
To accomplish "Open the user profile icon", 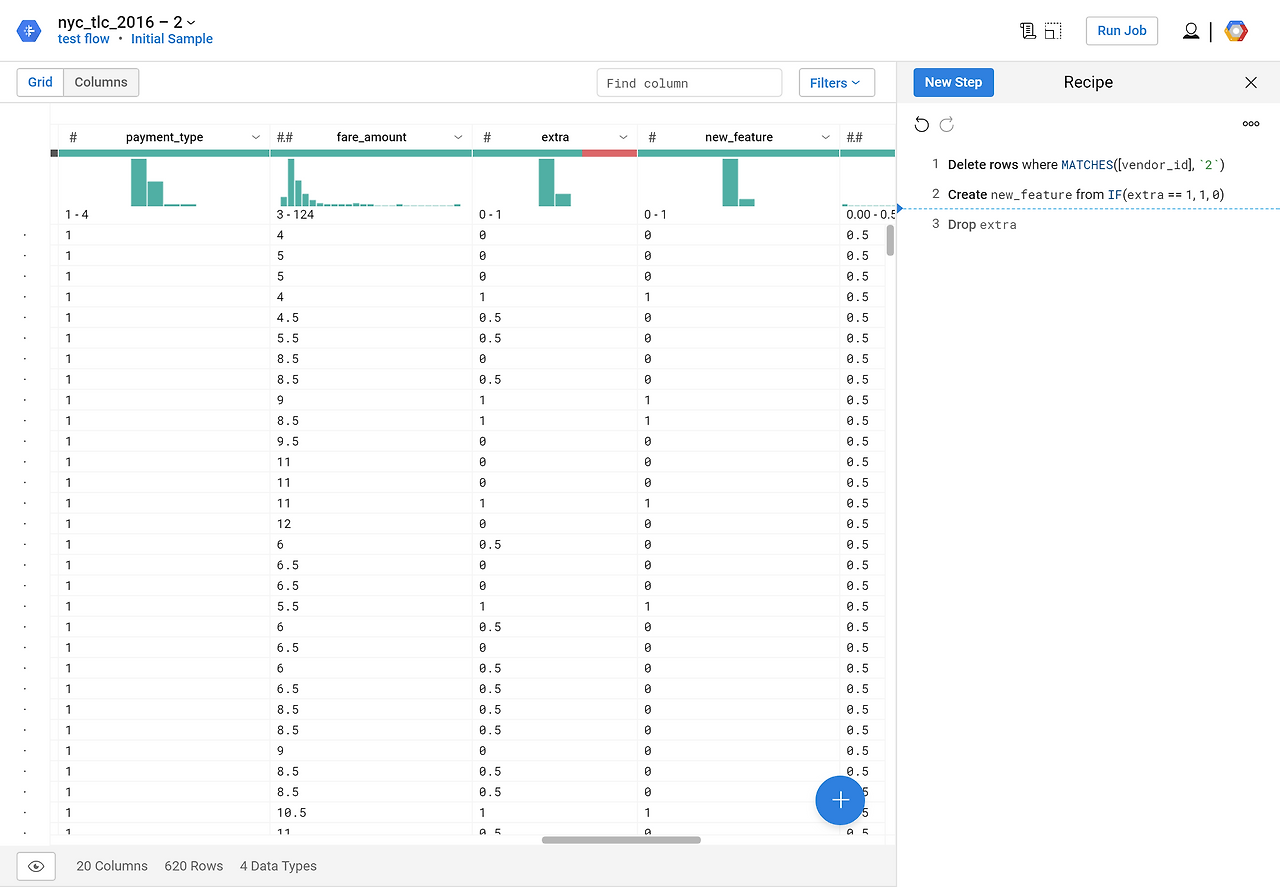I will coord(1191,30).
